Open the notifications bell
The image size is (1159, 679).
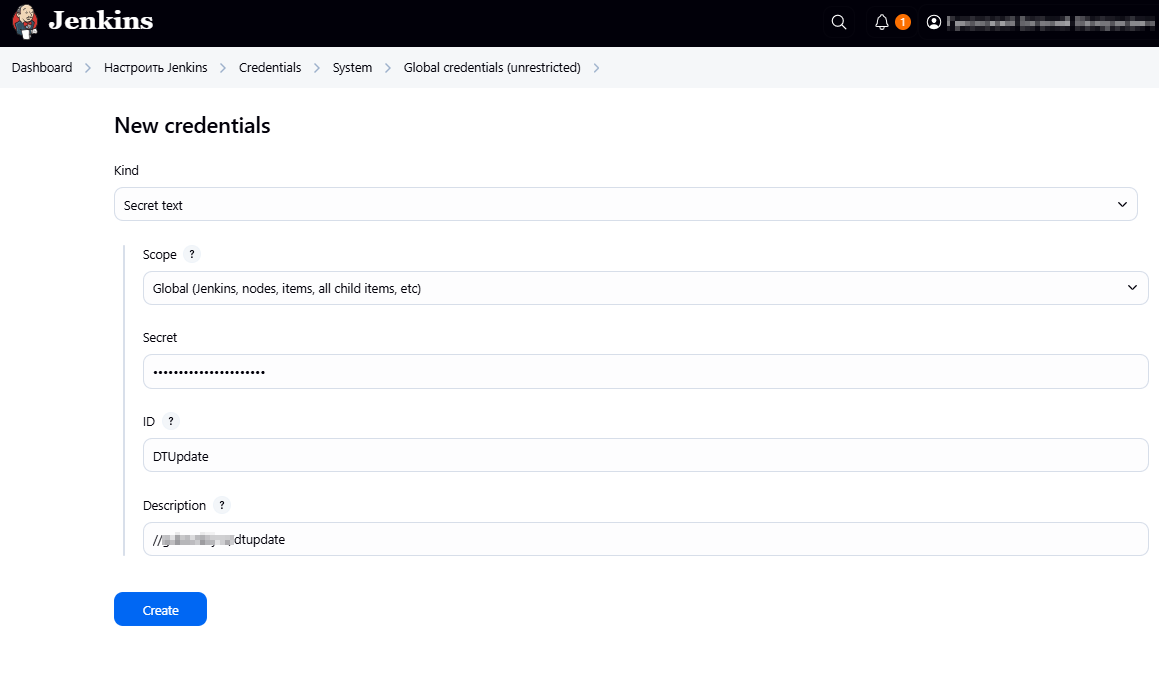[x=882, y=22]
